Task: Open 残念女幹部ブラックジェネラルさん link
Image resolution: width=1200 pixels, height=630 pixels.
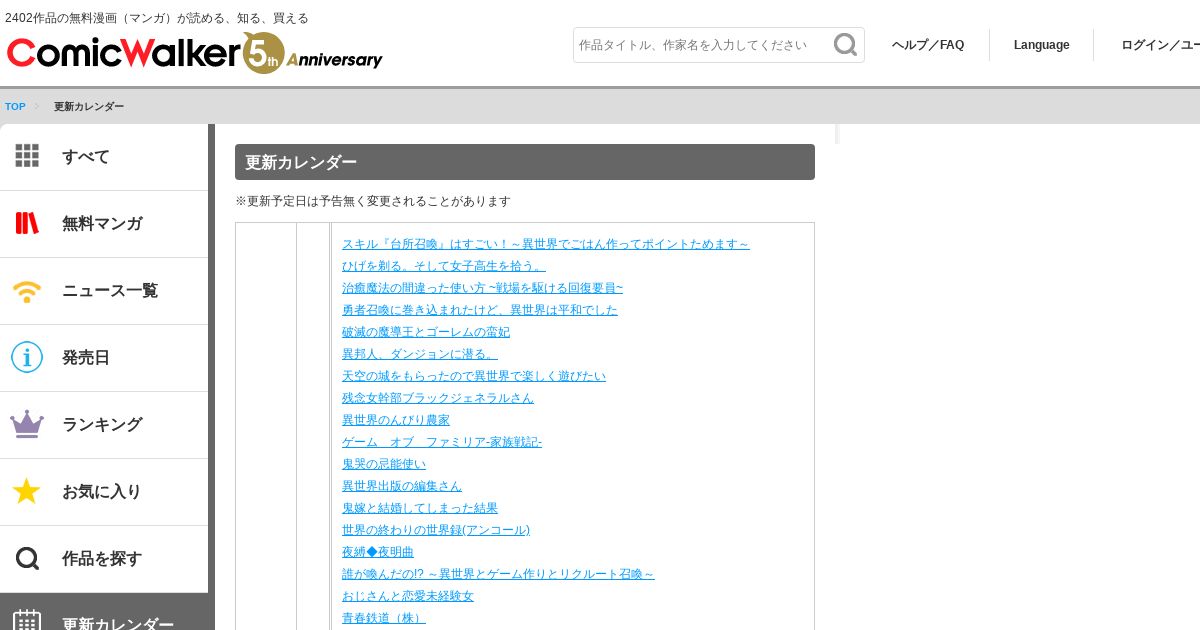Action: coord(438,398)
